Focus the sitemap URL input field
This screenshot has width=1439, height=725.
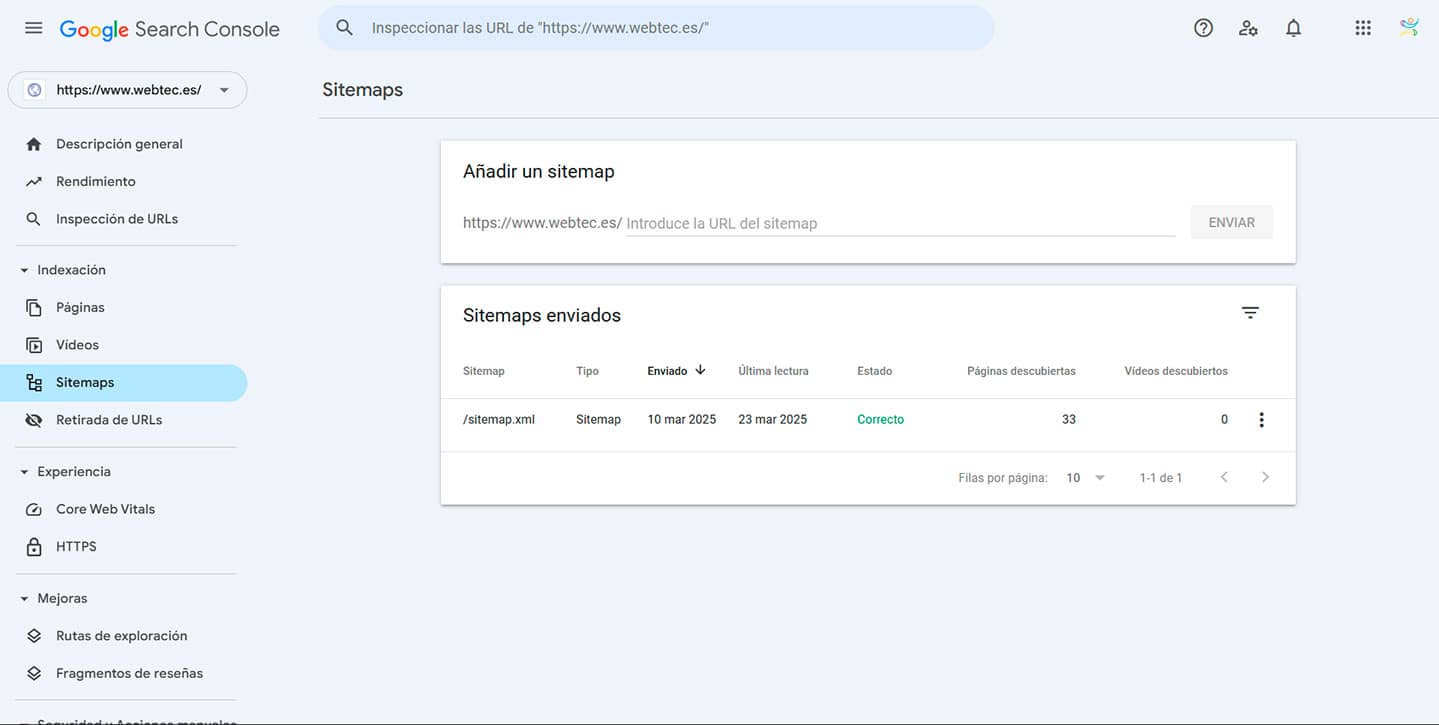pos(900,223)
